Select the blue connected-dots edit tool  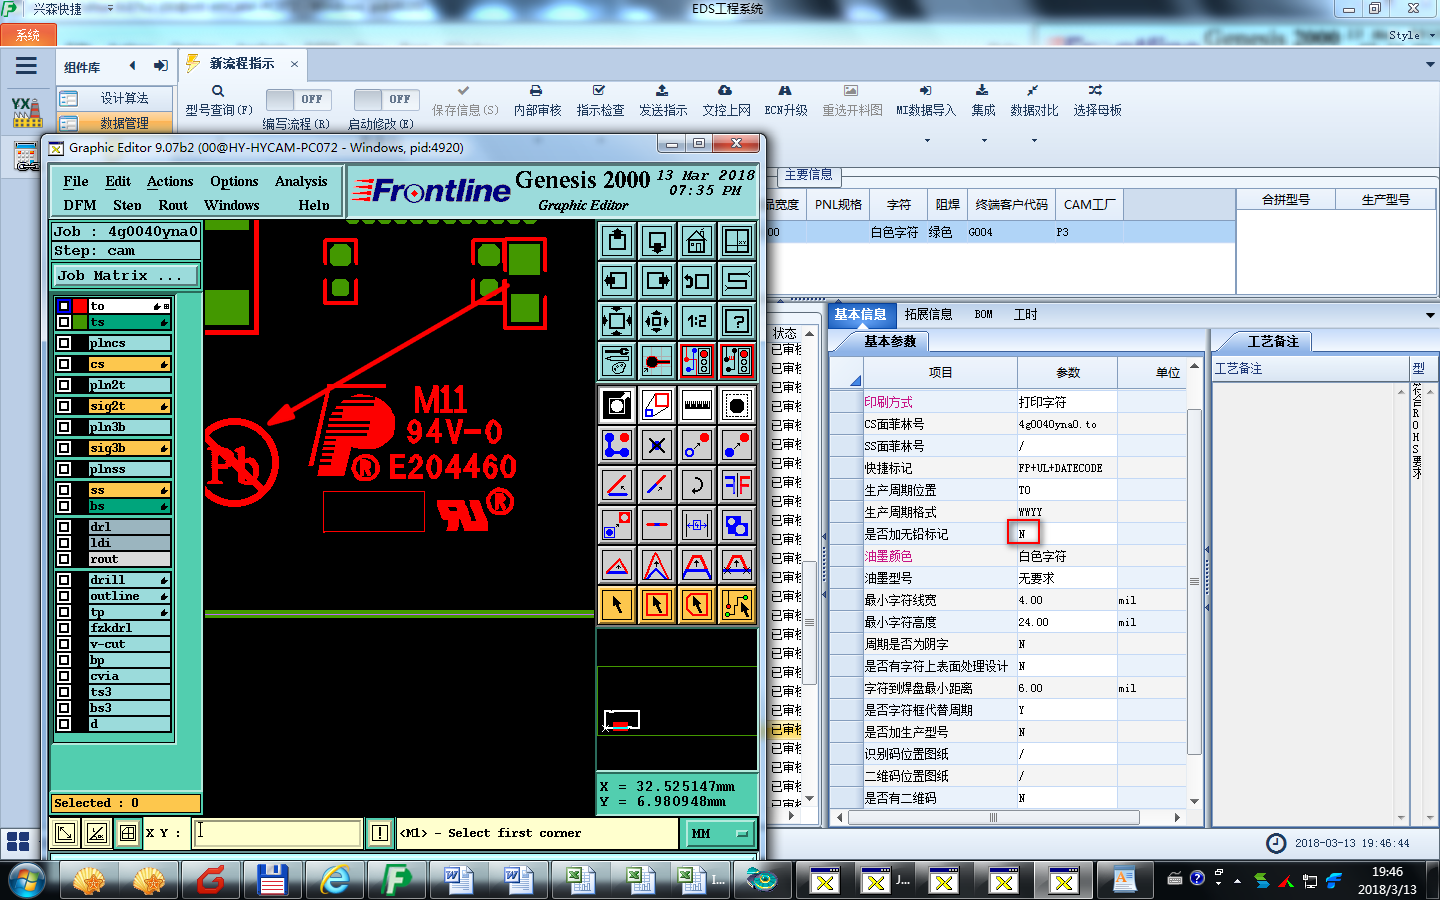click(617, 445)
